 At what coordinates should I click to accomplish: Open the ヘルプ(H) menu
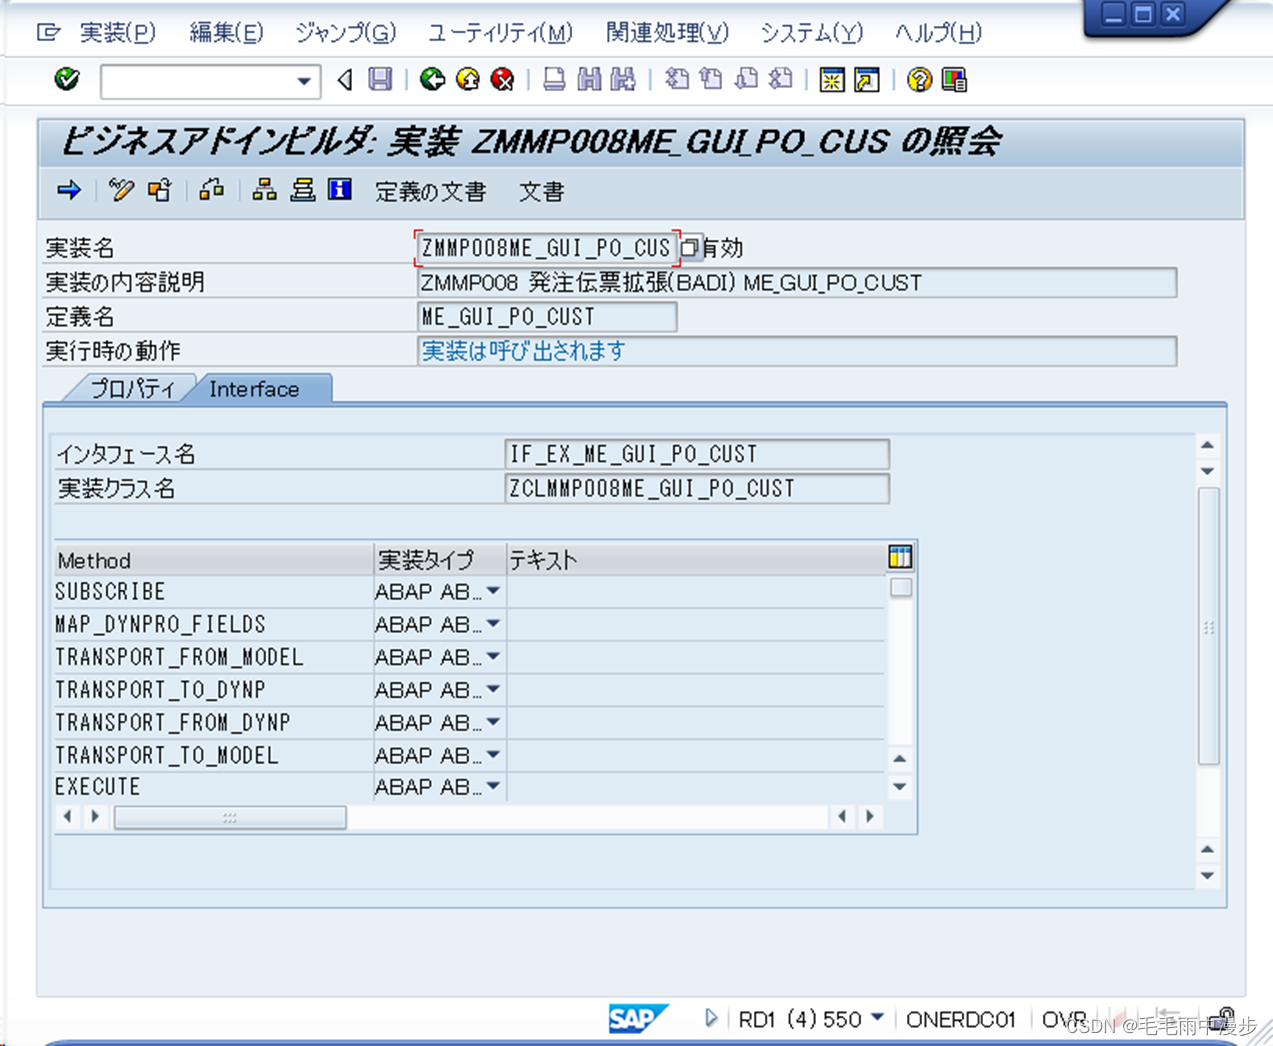click(x=938, y=33)
